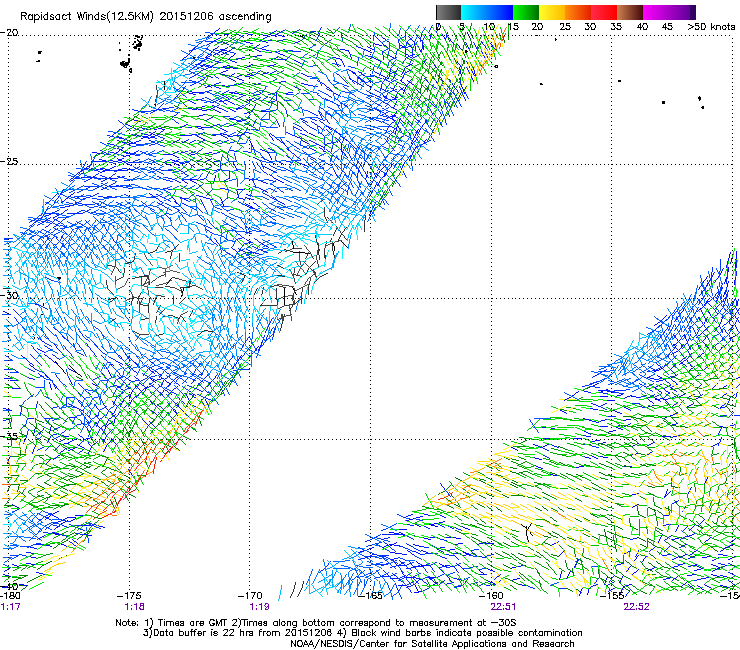Choose the magenta 40-45 knots color segment
The image size is (740, 650).
656,12
